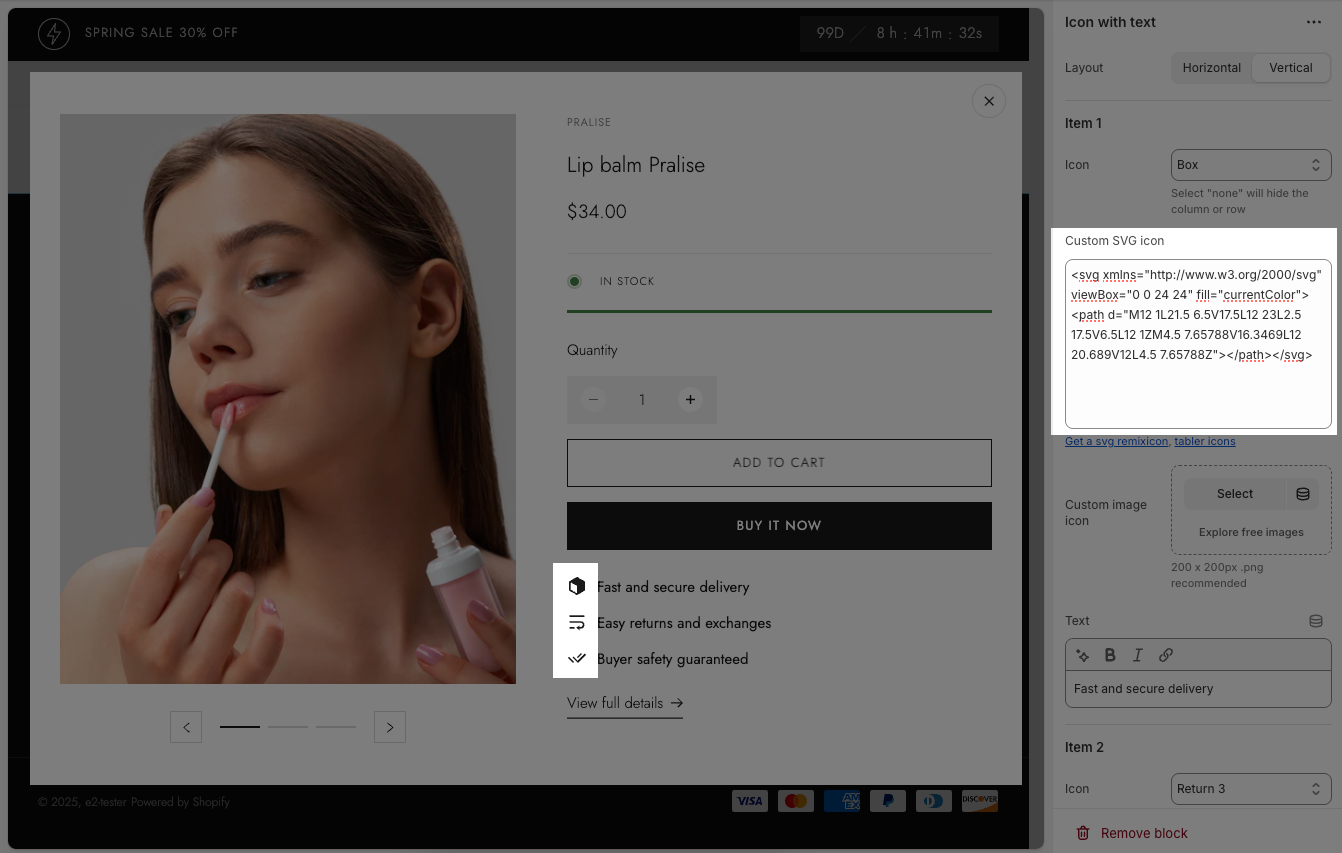Image resolution: width=1342 pixels, height=853 pixels.
Task: Click the dynamic source icon next to Select
Action: click(1303, 494)
